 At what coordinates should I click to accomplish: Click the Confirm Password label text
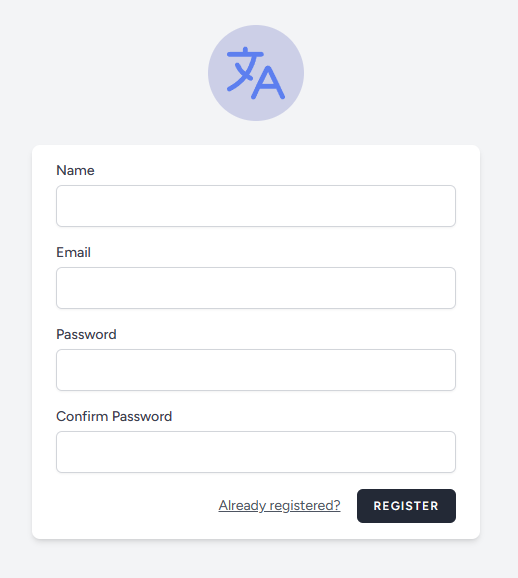[114, 416]
